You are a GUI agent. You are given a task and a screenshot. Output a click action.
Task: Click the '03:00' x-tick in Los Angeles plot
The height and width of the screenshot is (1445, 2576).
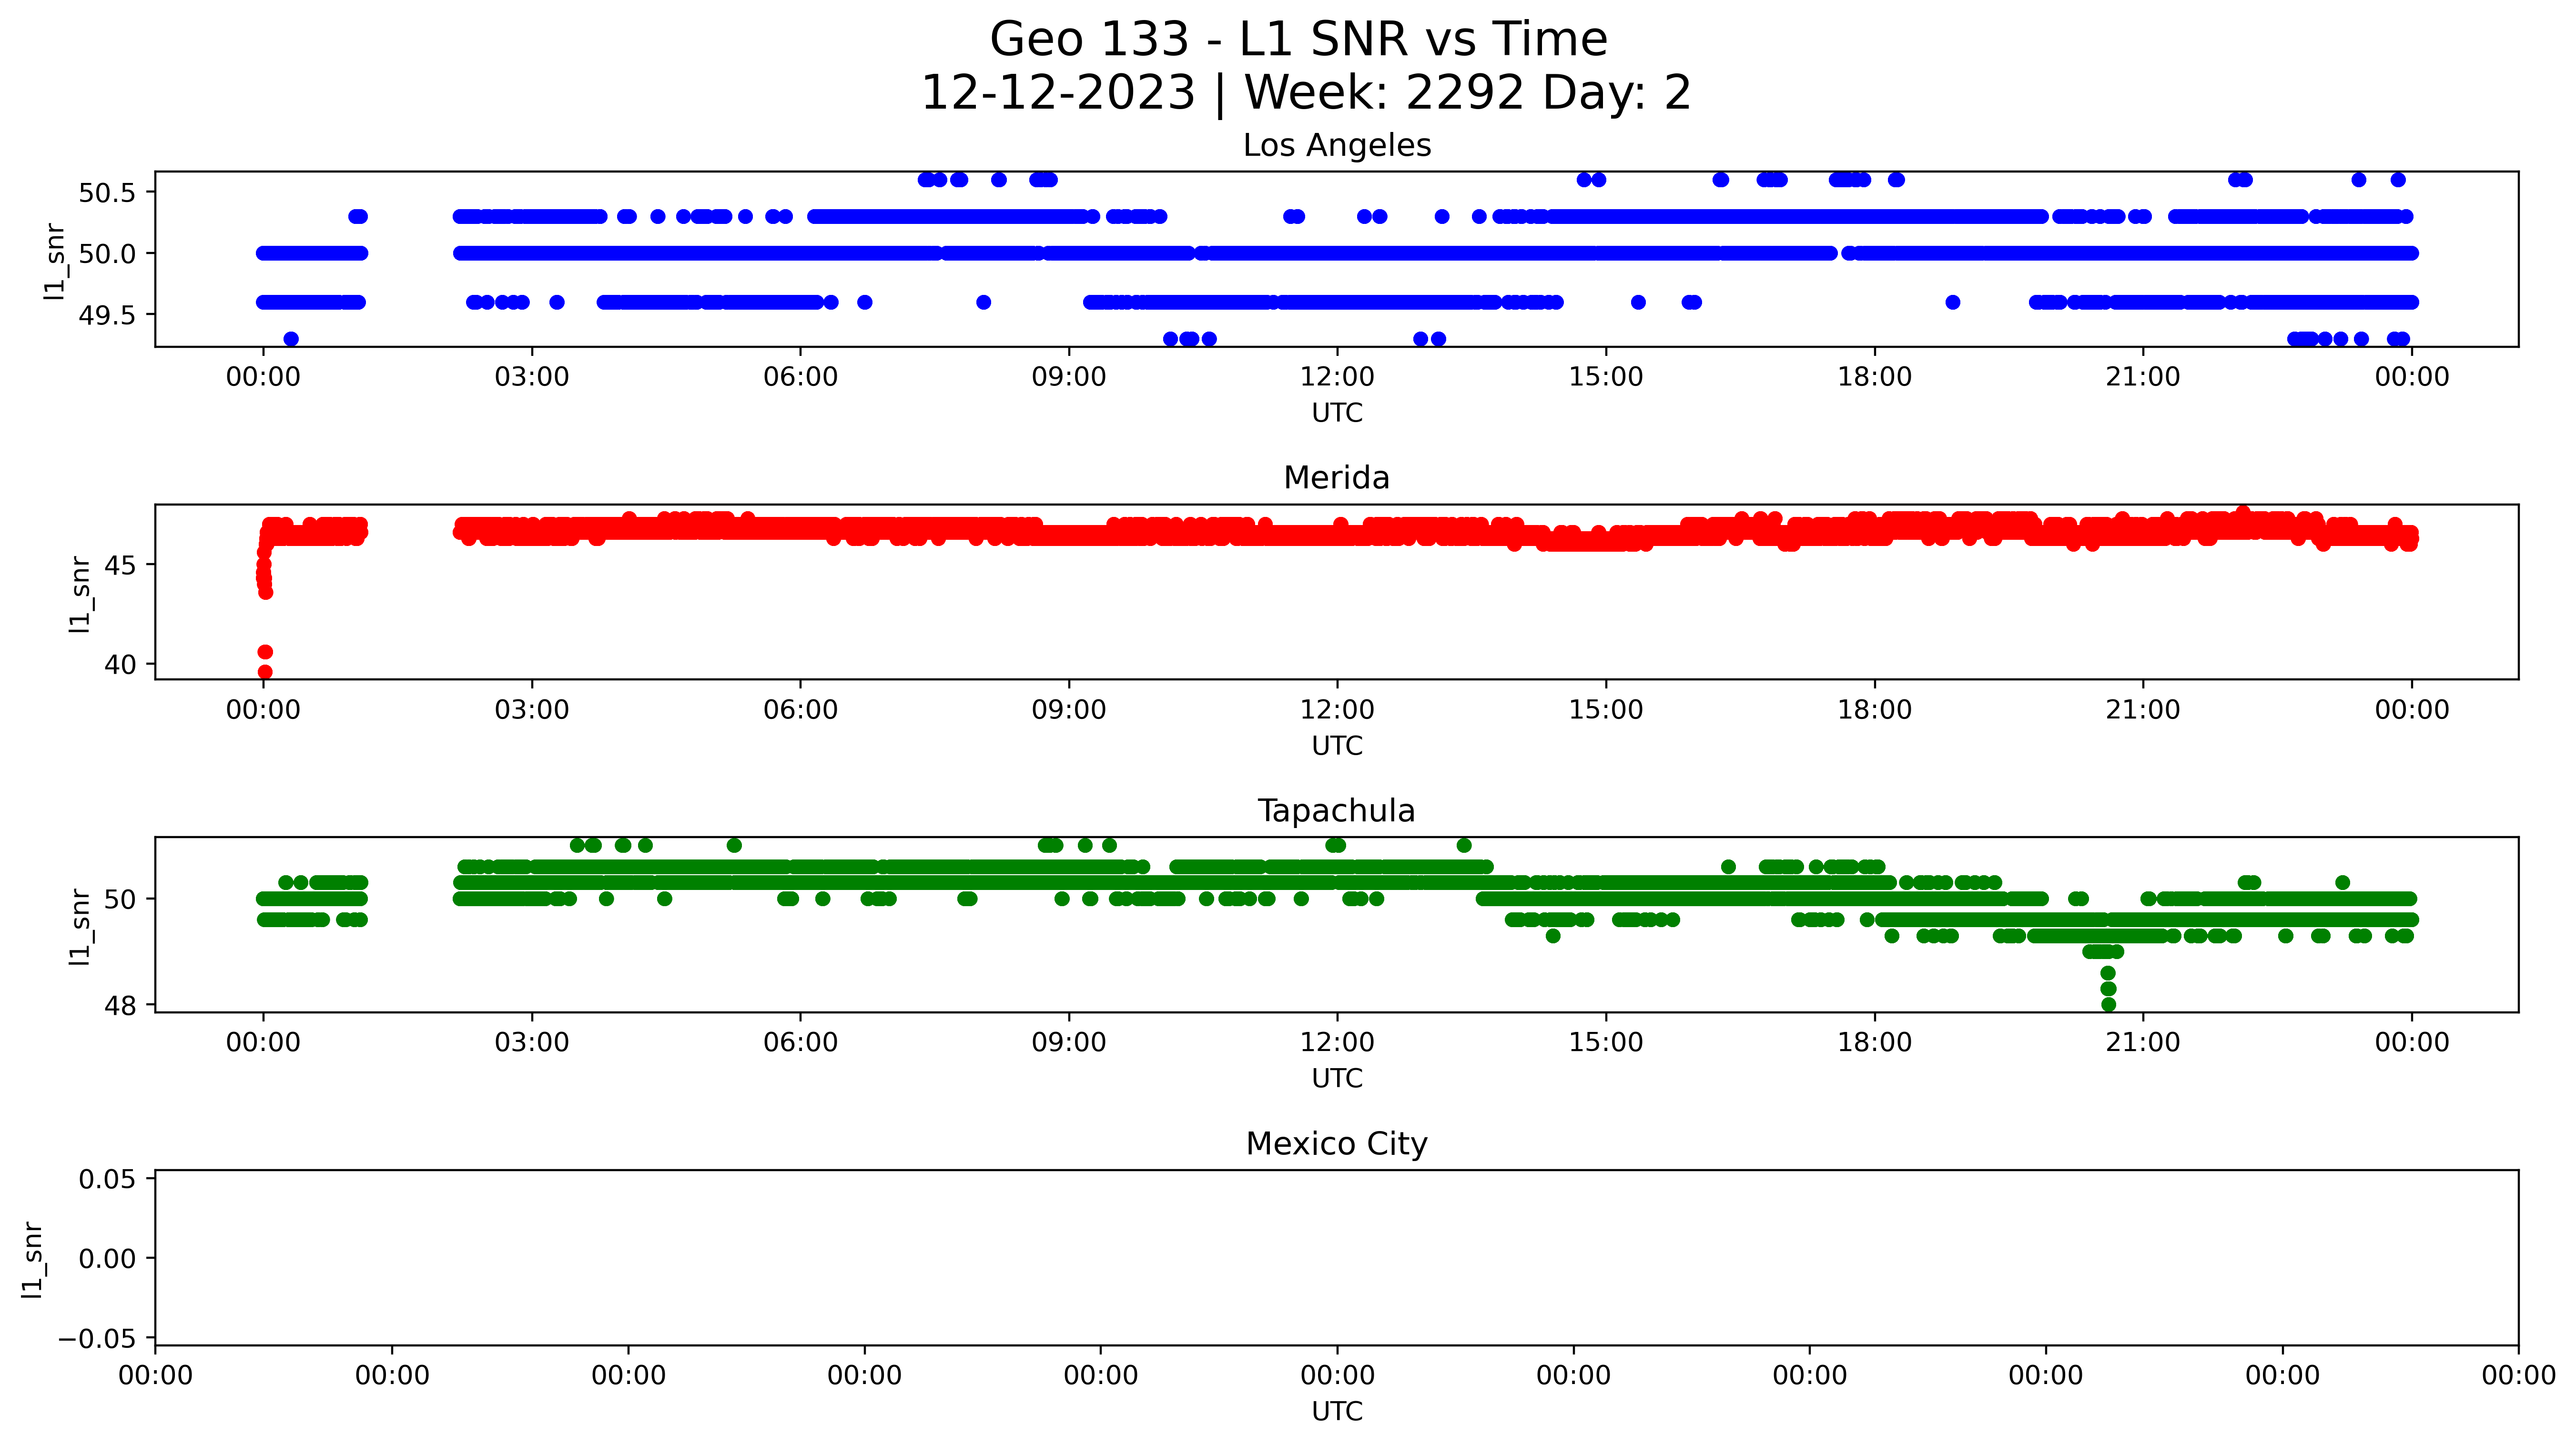point(532,378)
